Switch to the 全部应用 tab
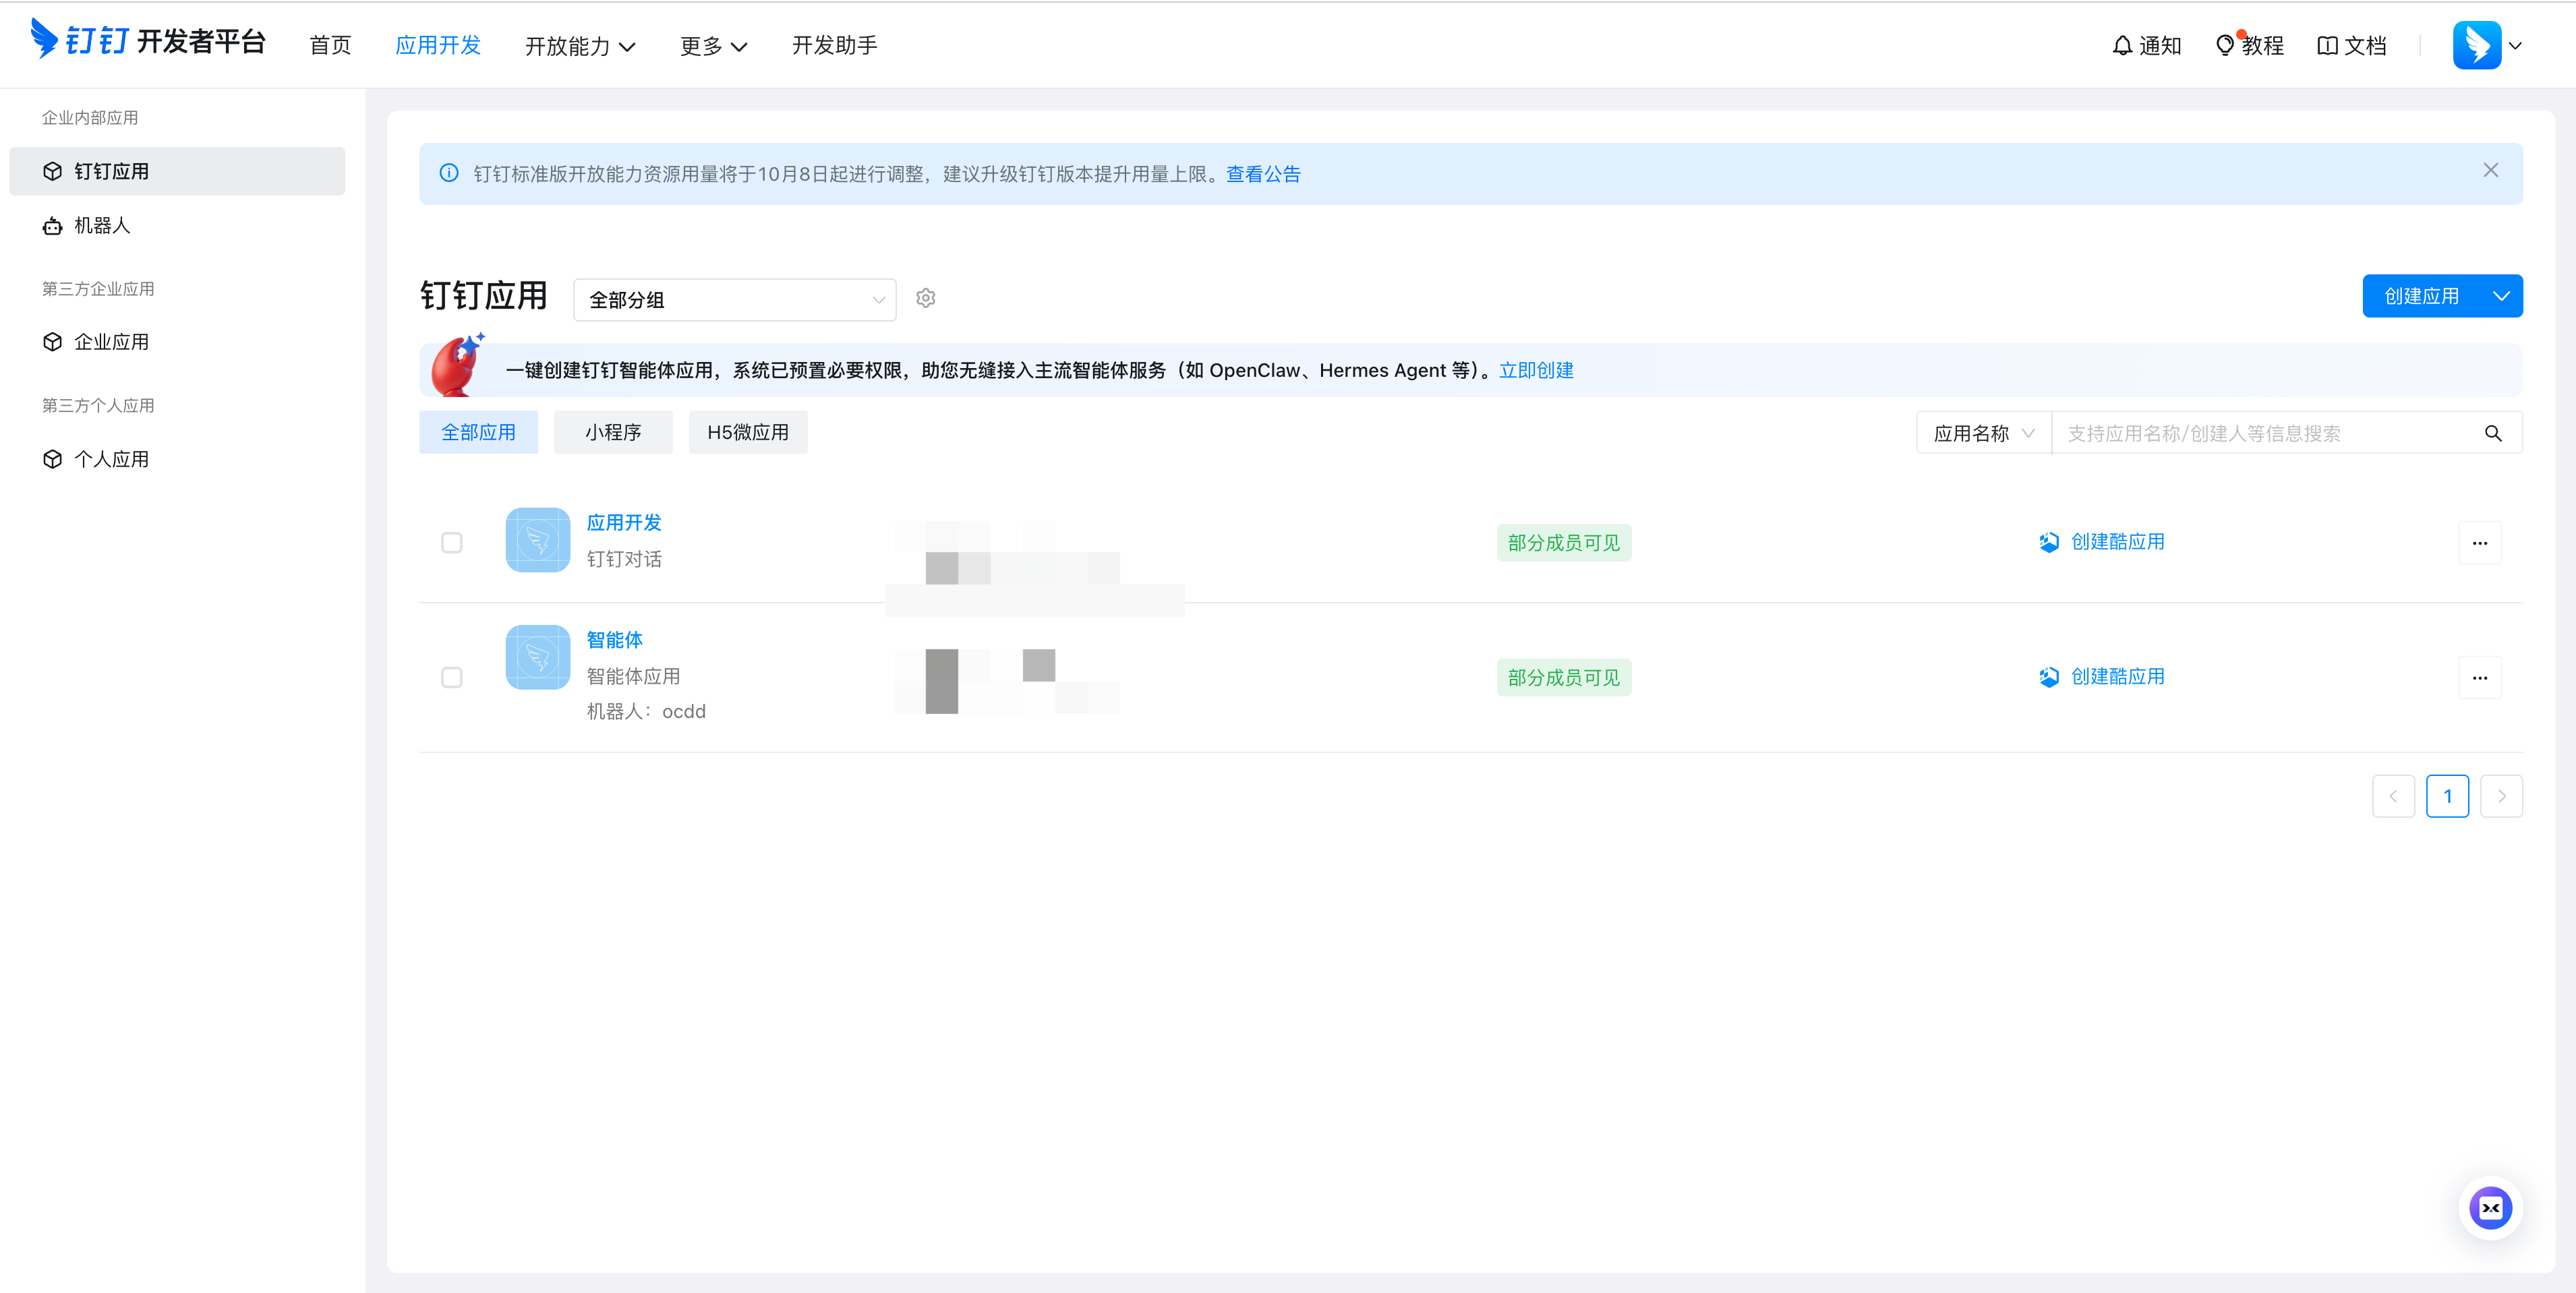The image size is (2576, 1293). (x=478, y=432)
